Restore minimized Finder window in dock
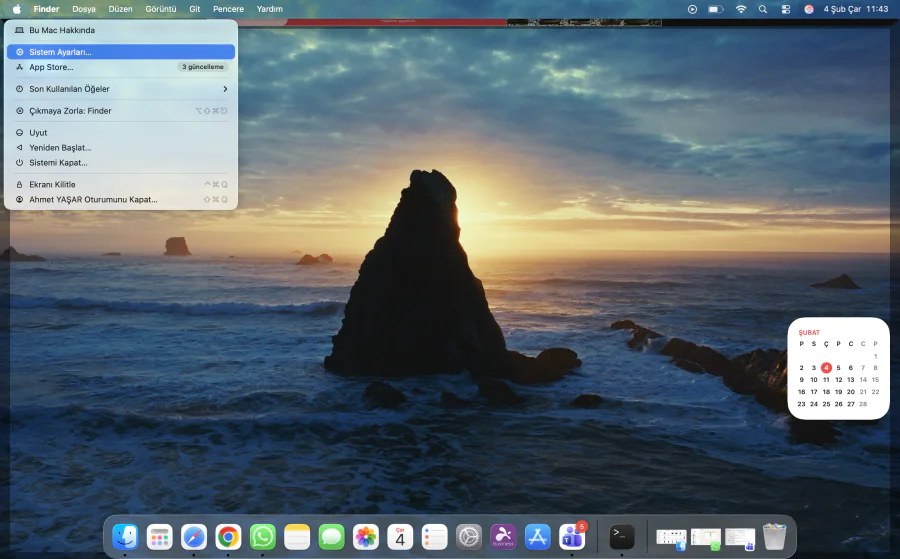900x559 pixels. [x=672, y=539]
